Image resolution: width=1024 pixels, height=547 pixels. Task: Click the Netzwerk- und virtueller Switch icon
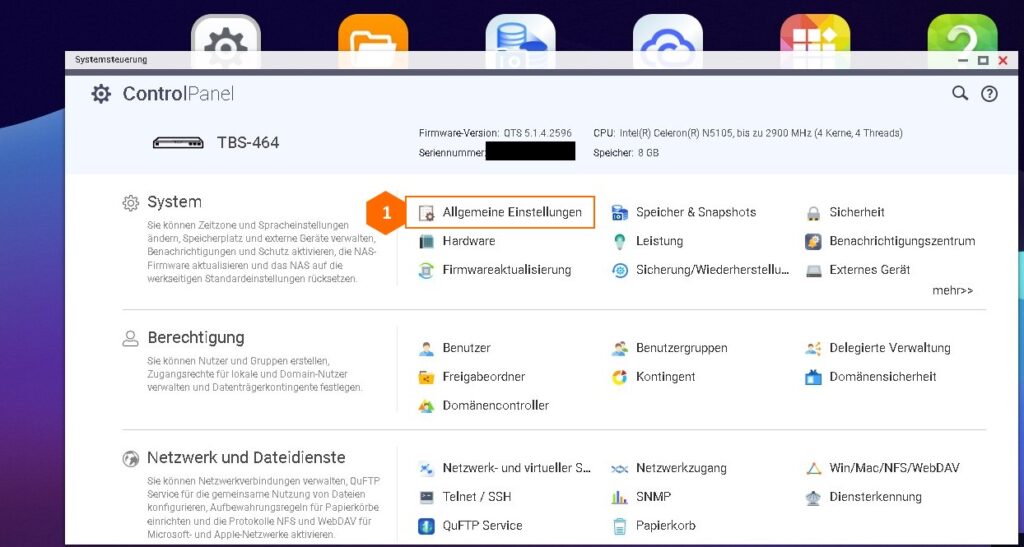point(426,469)
